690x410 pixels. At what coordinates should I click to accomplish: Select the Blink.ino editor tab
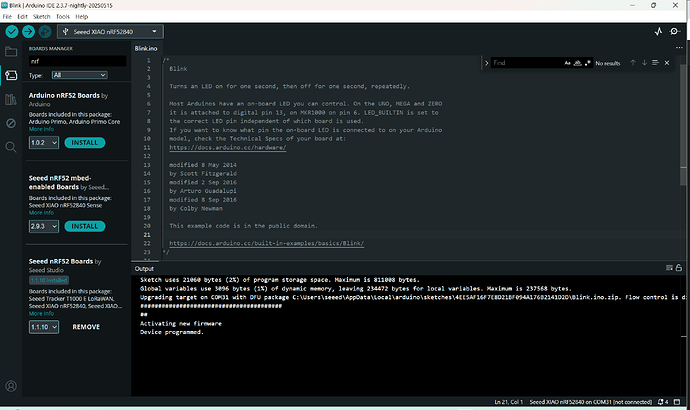click(x=146, y=48)
